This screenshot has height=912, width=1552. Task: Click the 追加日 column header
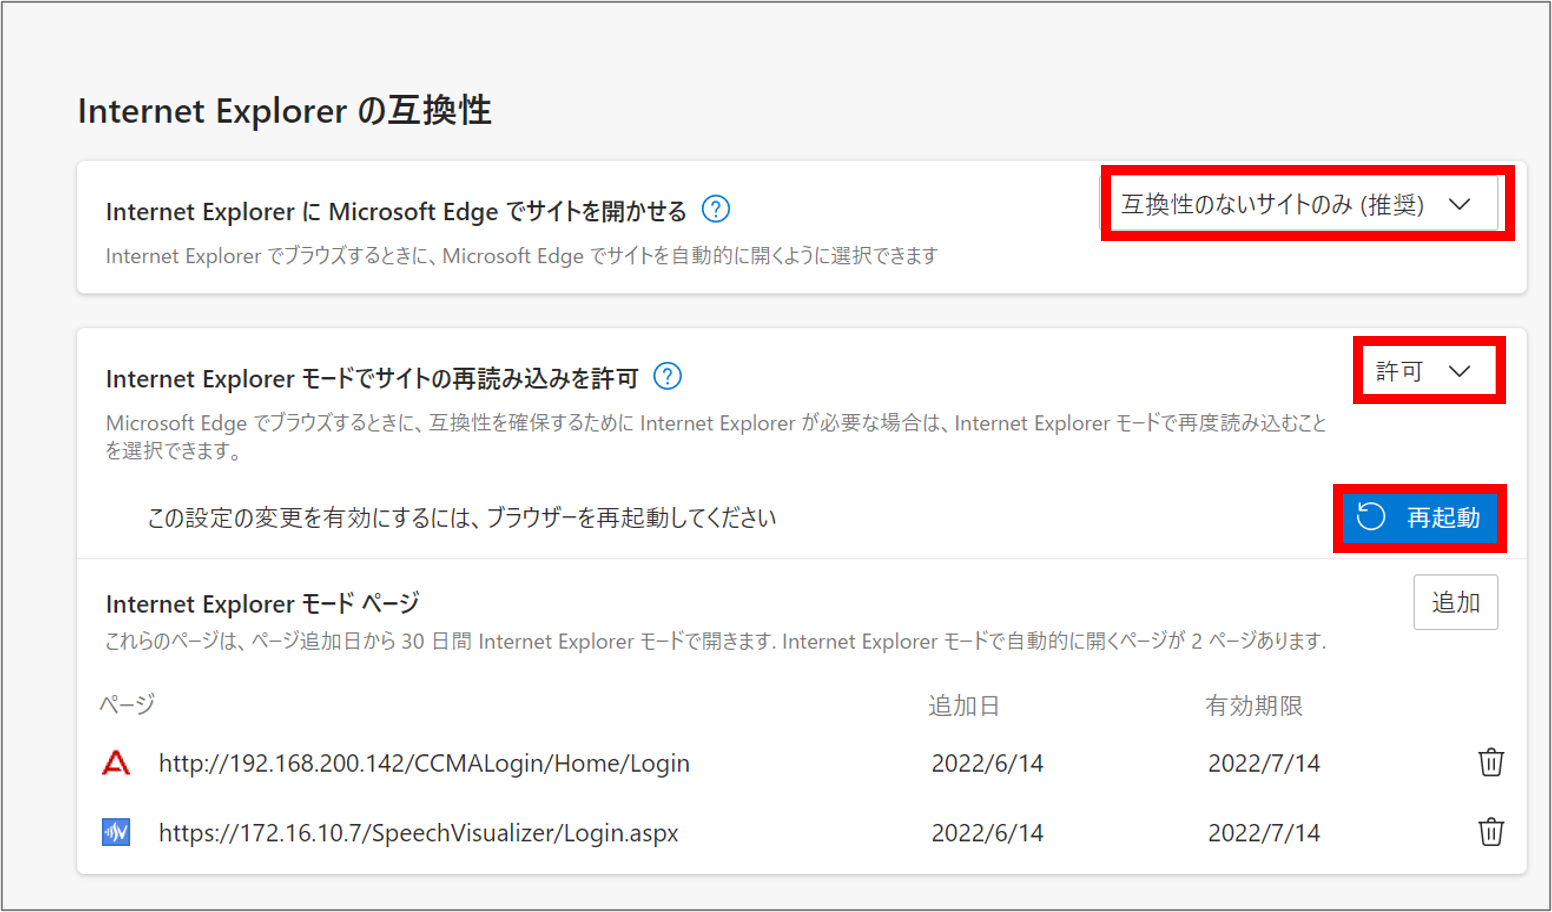(964, 706)
